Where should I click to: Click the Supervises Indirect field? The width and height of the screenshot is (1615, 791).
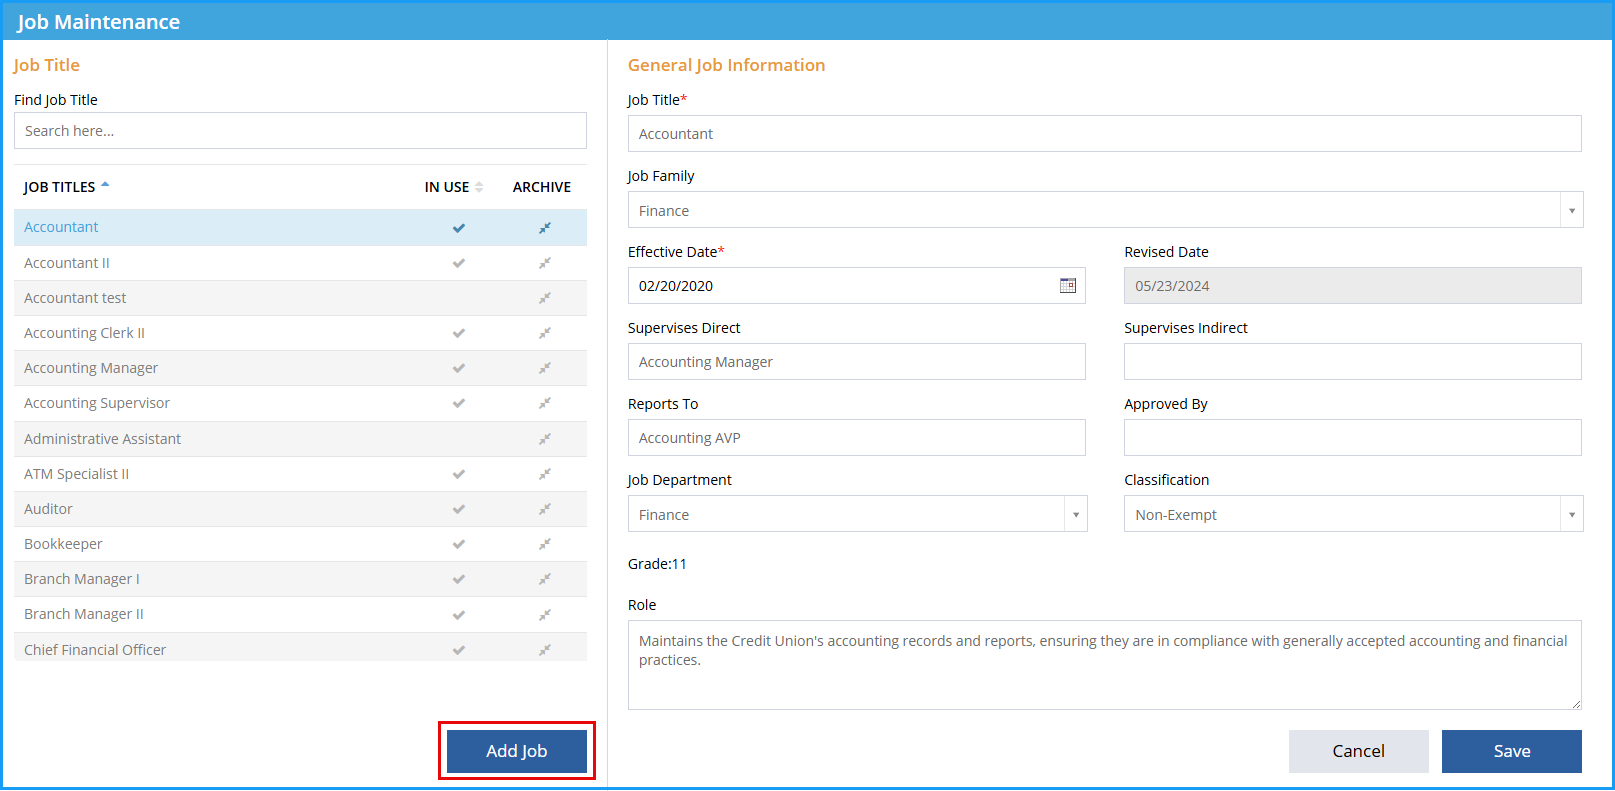(x=1353, y=362)
